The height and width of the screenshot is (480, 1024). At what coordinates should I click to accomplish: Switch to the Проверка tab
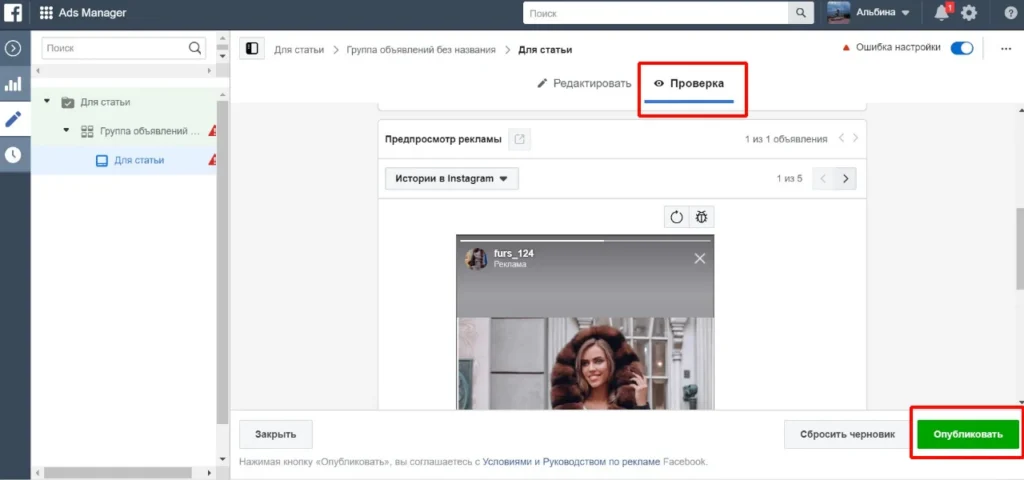click(689, 84)
